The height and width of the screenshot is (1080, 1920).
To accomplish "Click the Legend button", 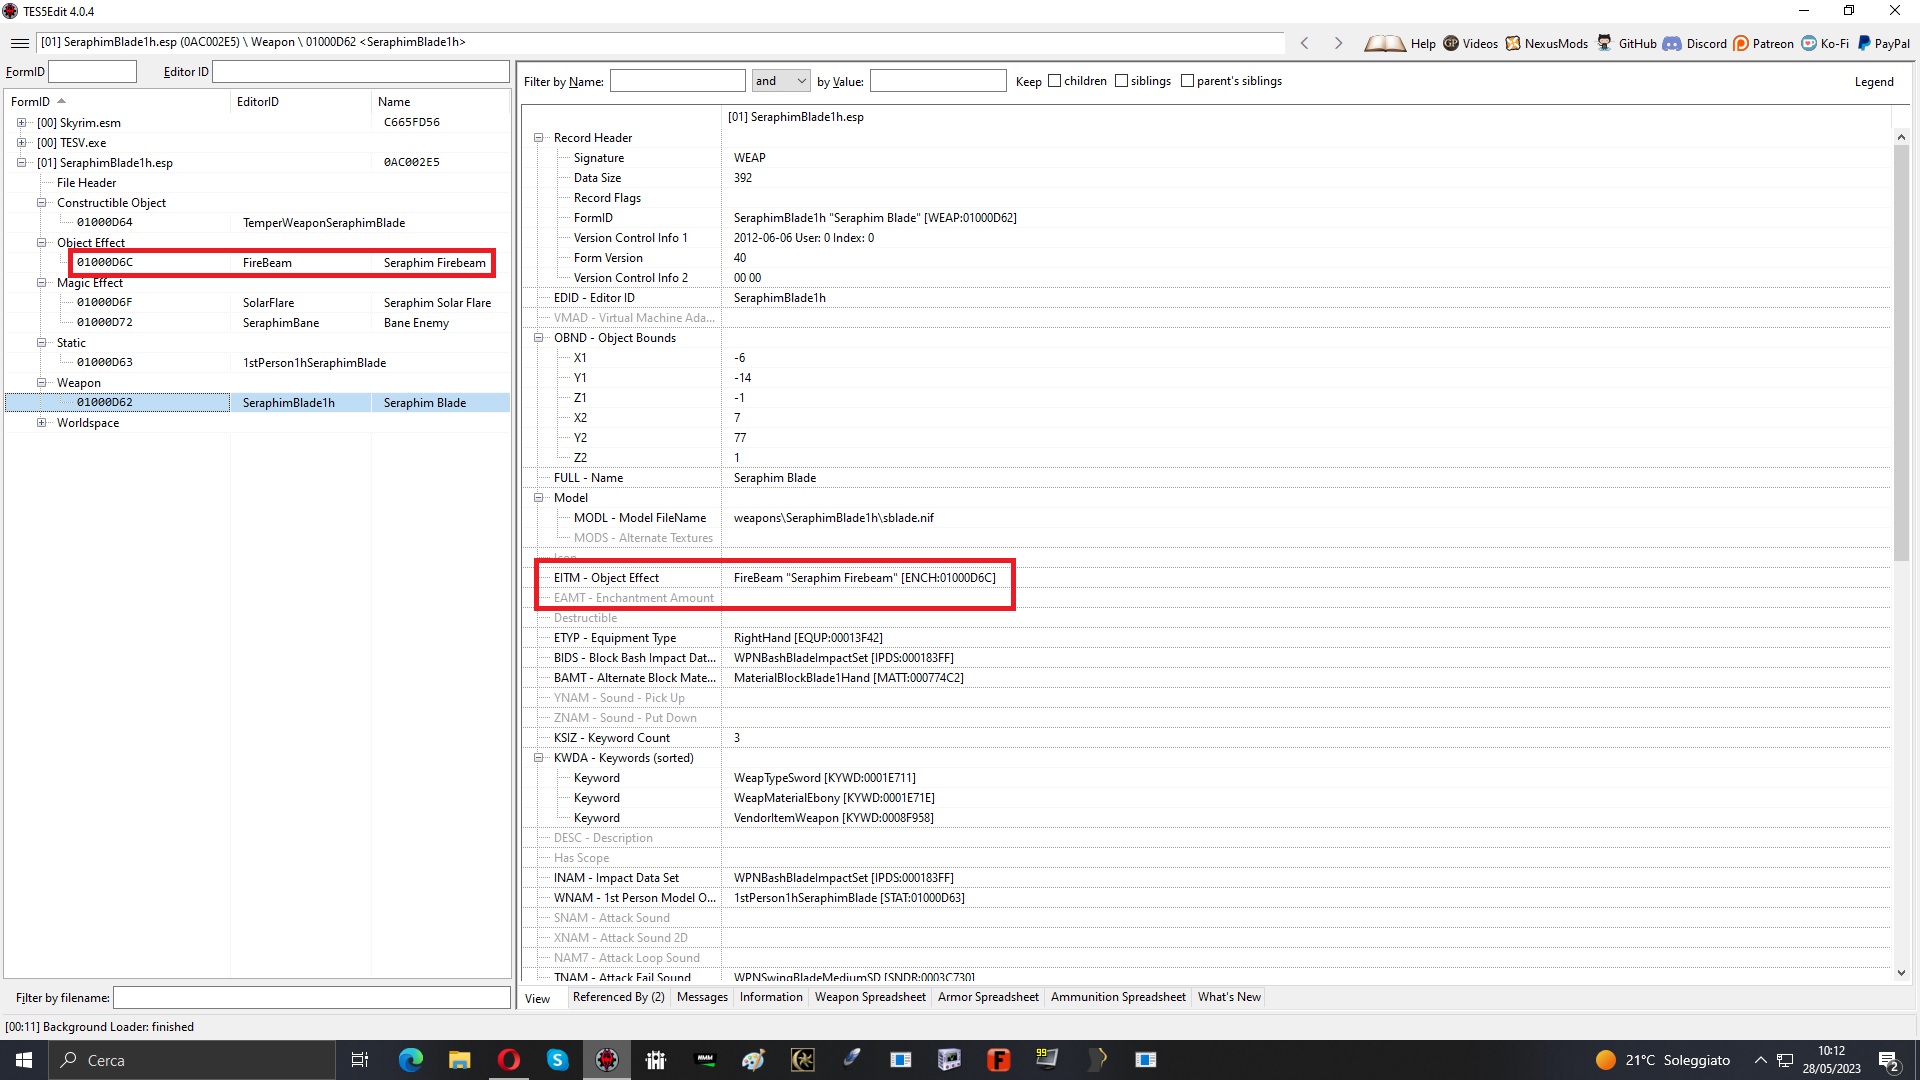I will [x=1873, y=82].
